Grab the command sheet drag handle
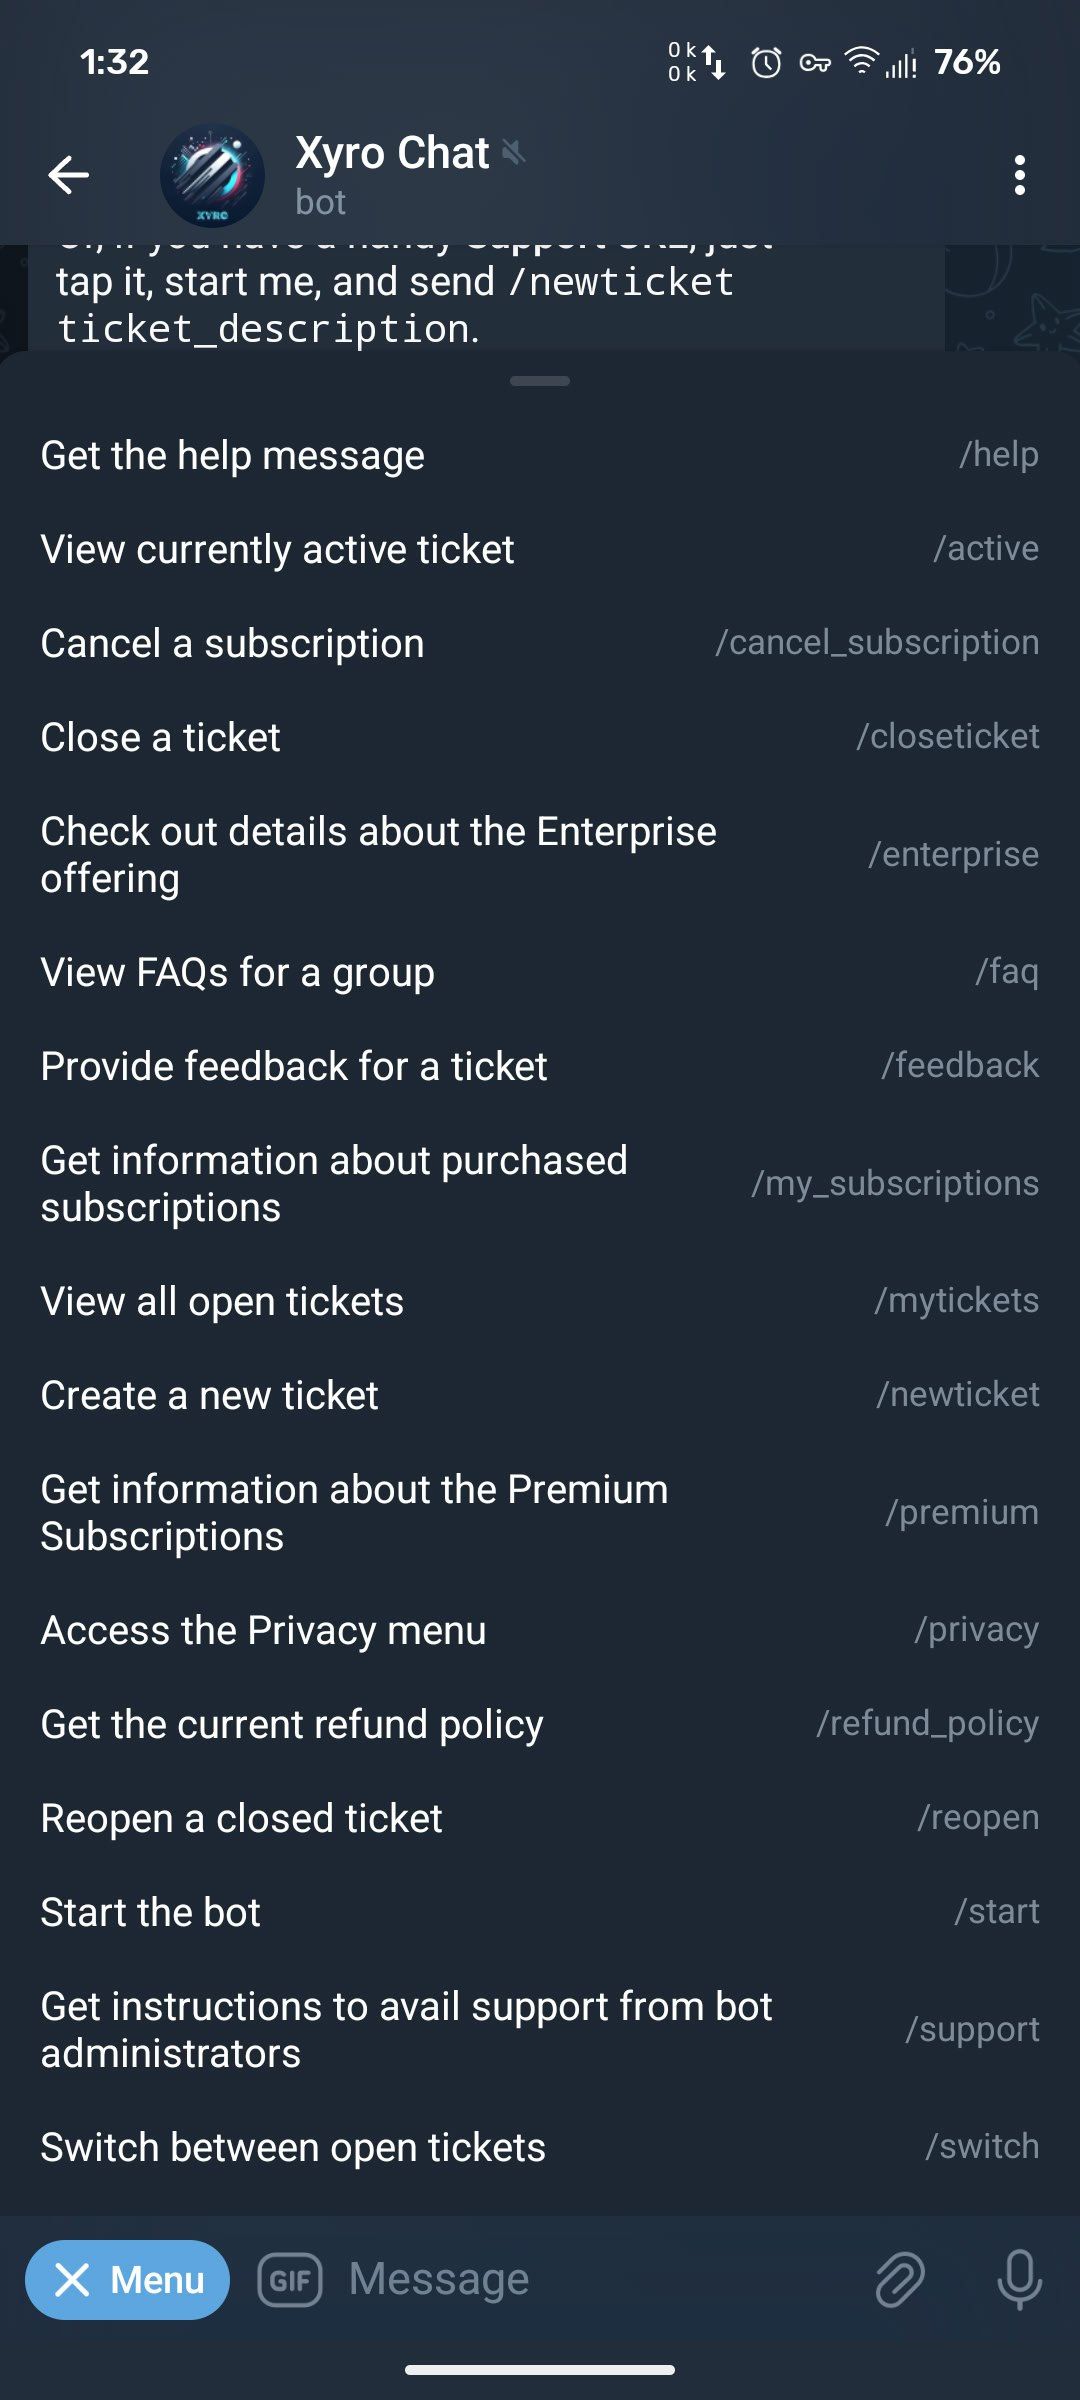This screenshot has height=2400, width=1080. 540,381
